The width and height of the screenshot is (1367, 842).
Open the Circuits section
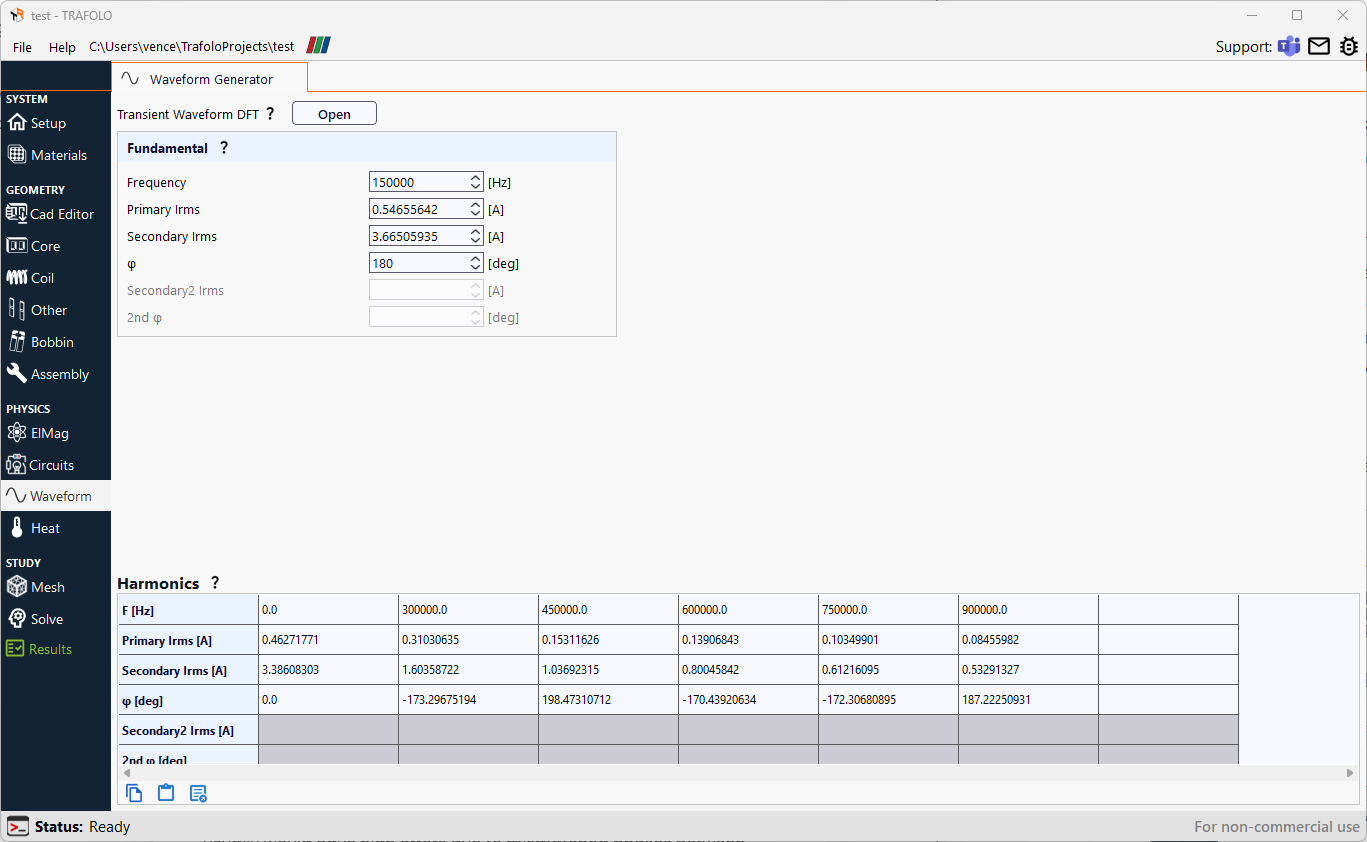(56, 465)
